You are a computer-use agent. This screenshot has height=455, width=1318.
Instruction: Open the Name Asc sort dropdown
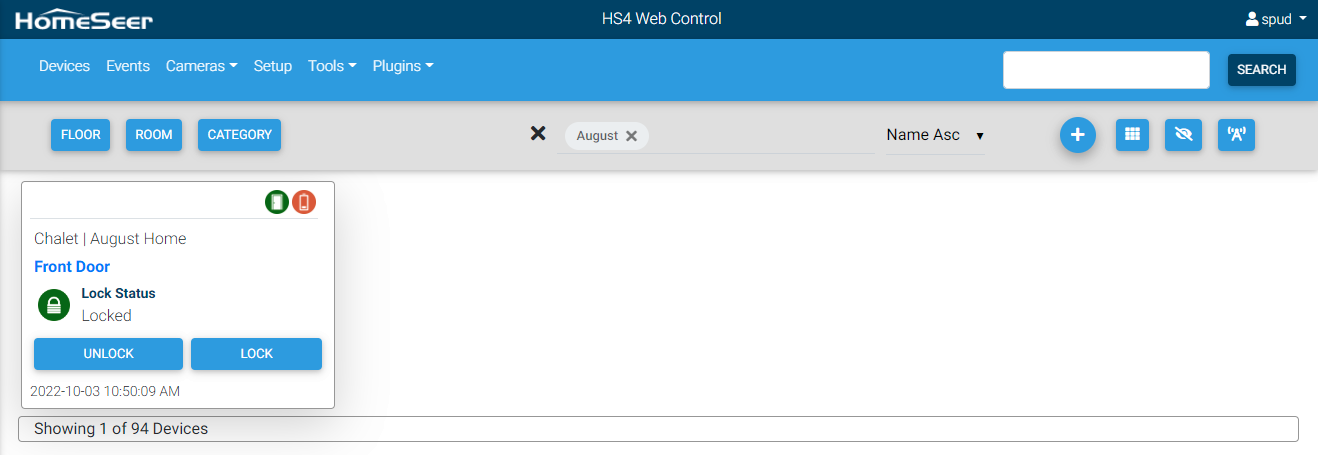[934, 135]
